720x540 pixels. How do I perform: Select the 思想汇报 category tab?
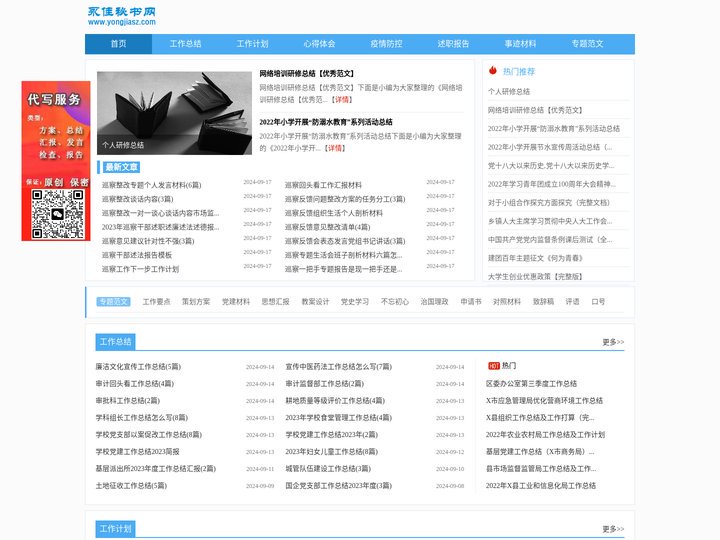point(276,302)
